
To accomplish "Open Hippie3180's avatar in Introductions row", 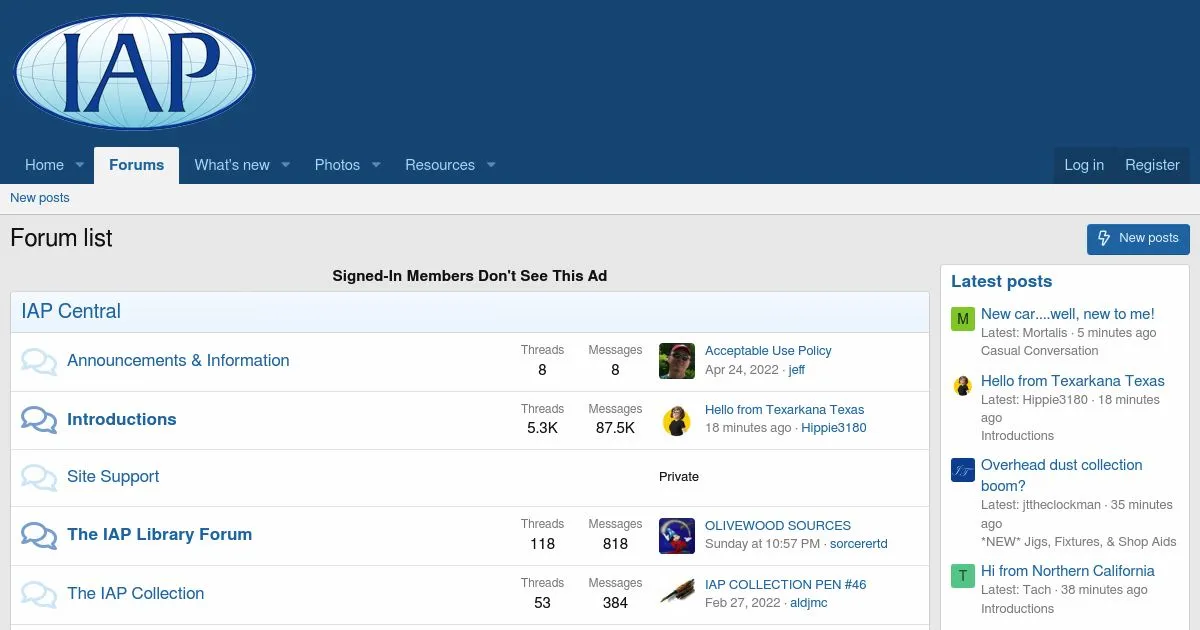I will coord(677,420).
